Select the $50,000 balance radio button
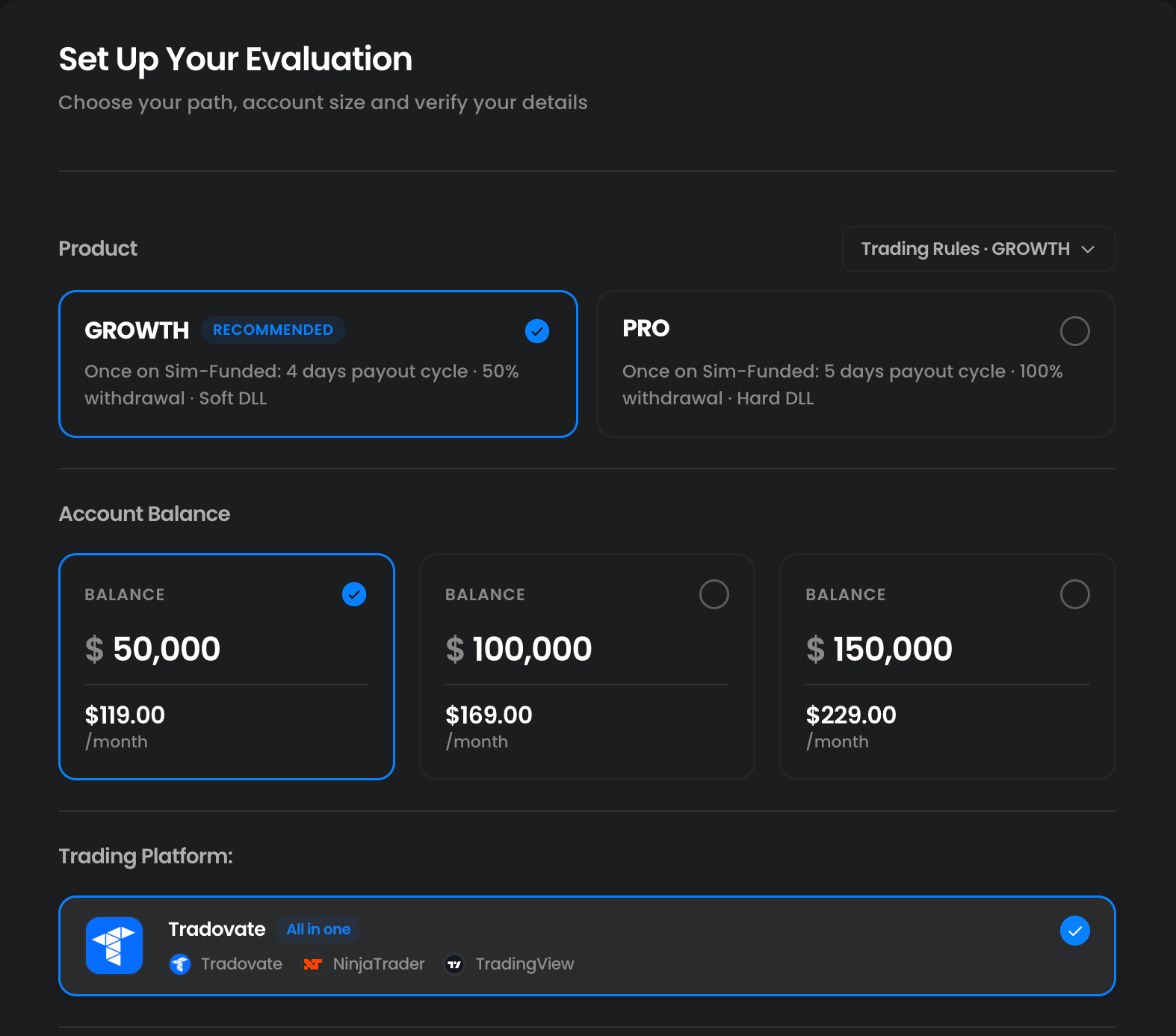The height and width of the screenshot is (1036, 1176). (354, 594)
